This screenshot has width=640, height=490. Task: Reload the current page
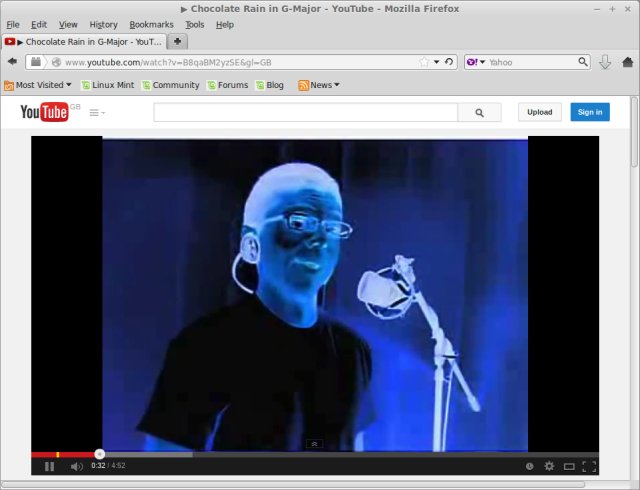tap(449, 62)
